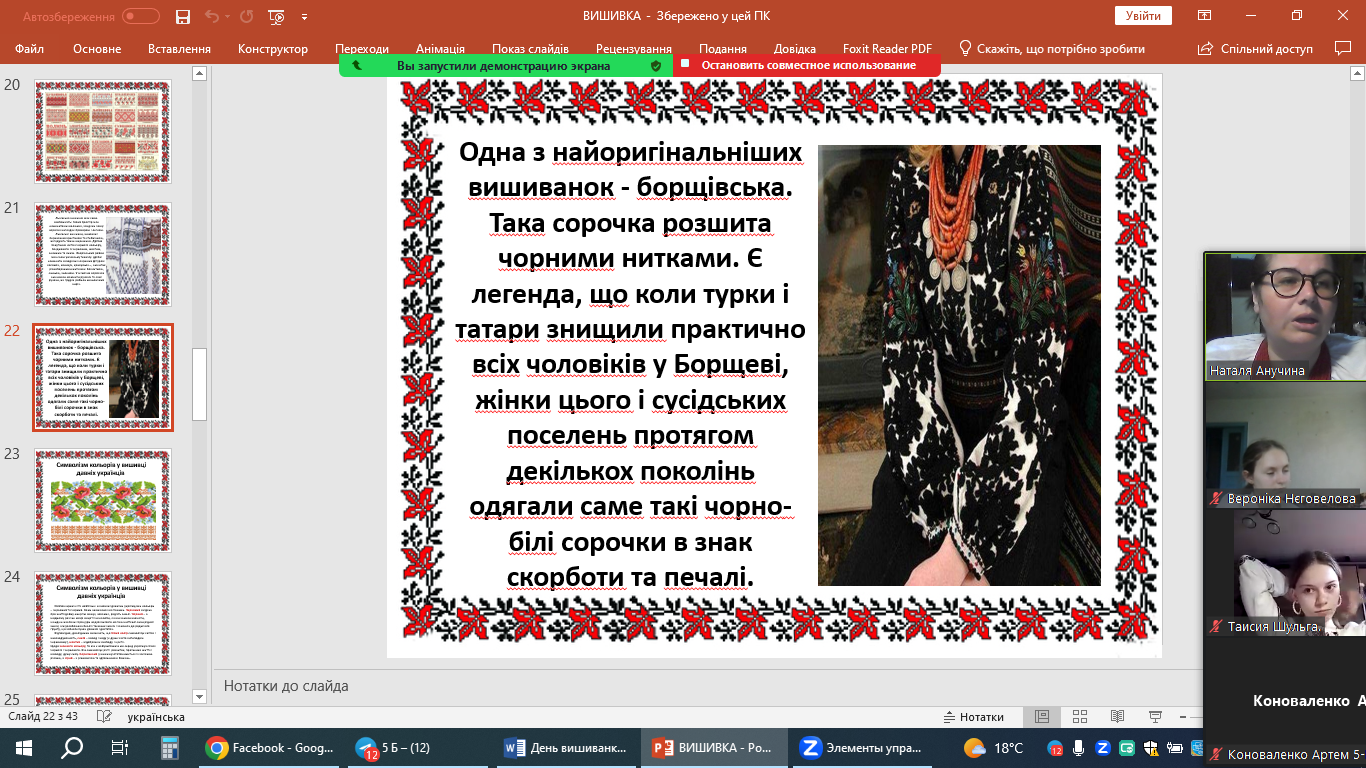Click the Коноваленко Артем participant tile
Viewport: 1366px width, 768px height.
(1285, 703)
